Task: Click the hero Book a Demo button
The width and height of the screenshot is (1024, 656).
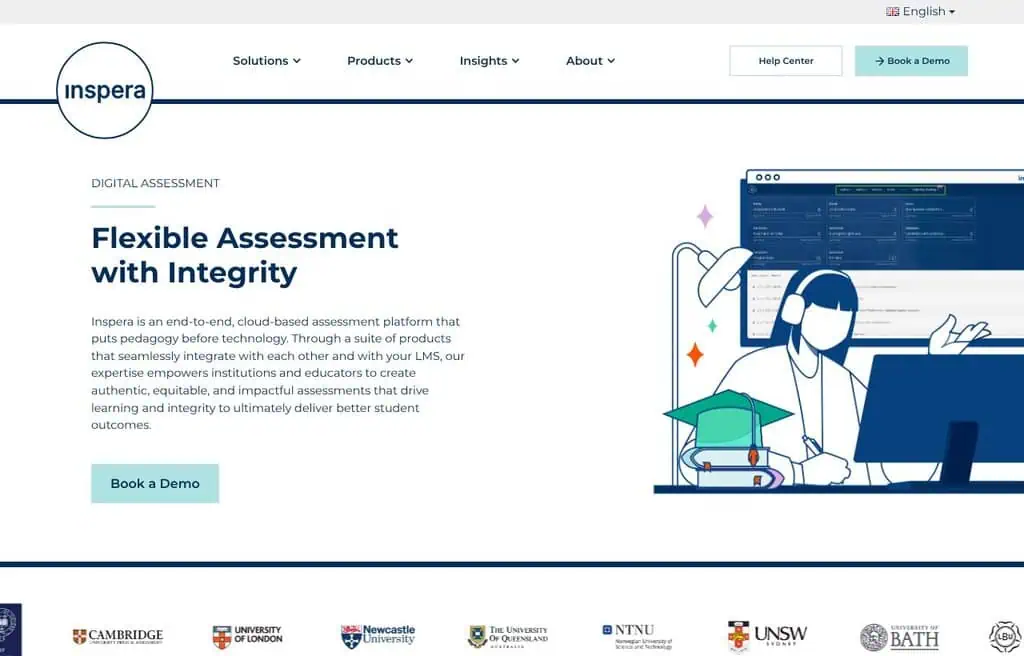Action: (x=155, y=484)
